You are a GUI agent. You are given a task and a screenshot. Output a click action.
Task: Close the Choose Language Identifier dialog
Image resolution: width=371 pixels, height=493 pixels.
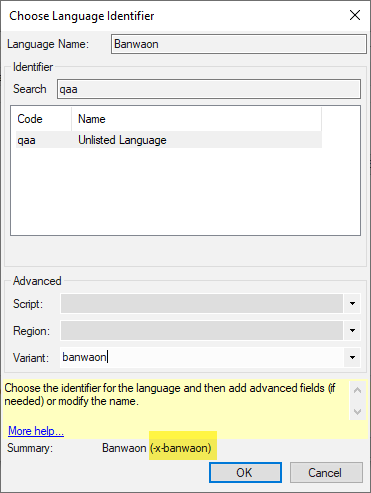pos(355,15)
